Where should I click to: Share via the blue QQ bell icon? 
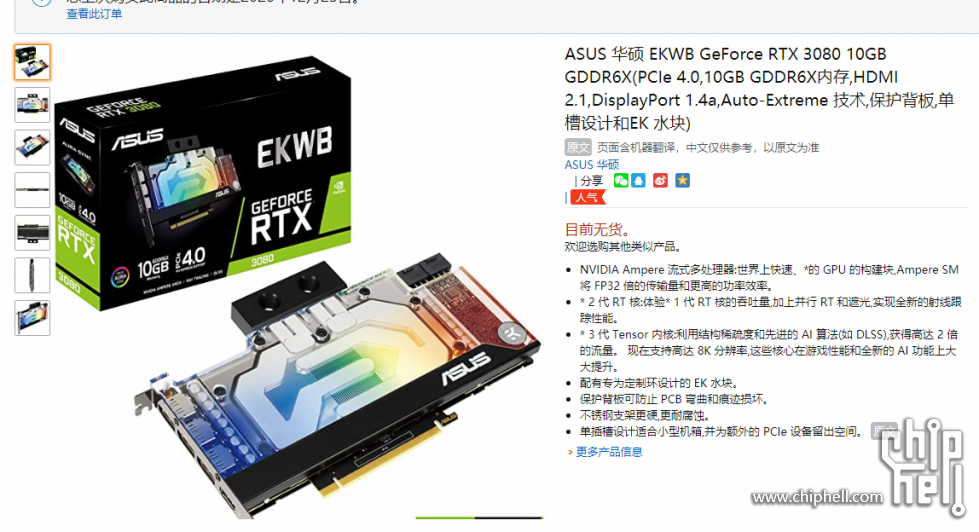[638, 181]
